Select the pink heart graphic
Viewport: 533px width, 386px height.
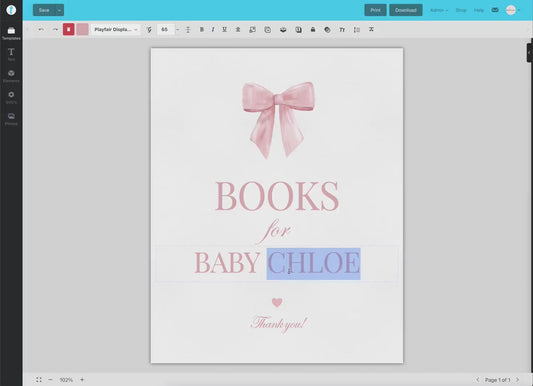[x=277, y=302]
